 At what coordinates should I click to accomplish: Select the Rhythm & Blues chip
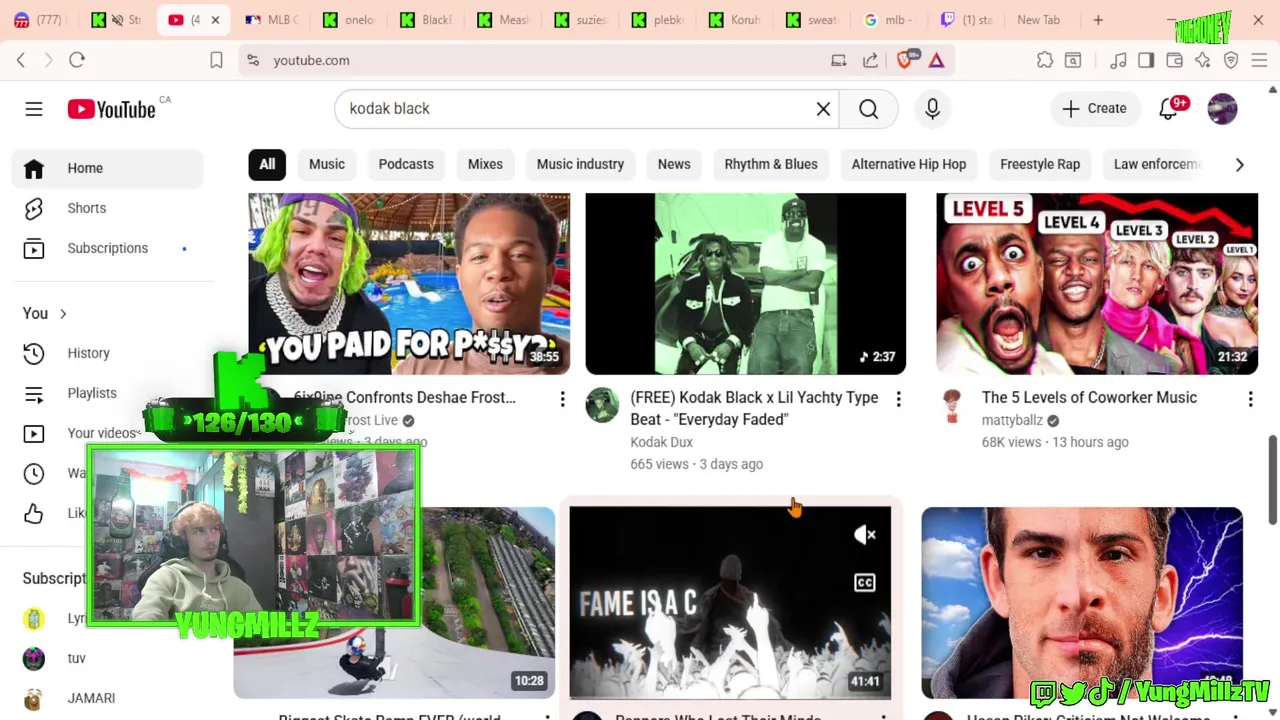click(771, 164)
